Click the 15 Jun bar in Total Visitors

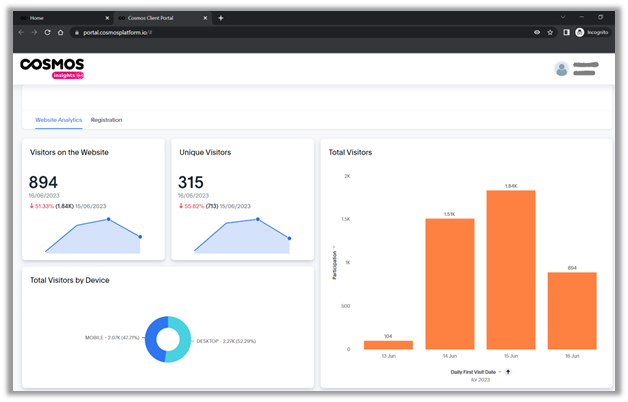click(x=511, y=270)
